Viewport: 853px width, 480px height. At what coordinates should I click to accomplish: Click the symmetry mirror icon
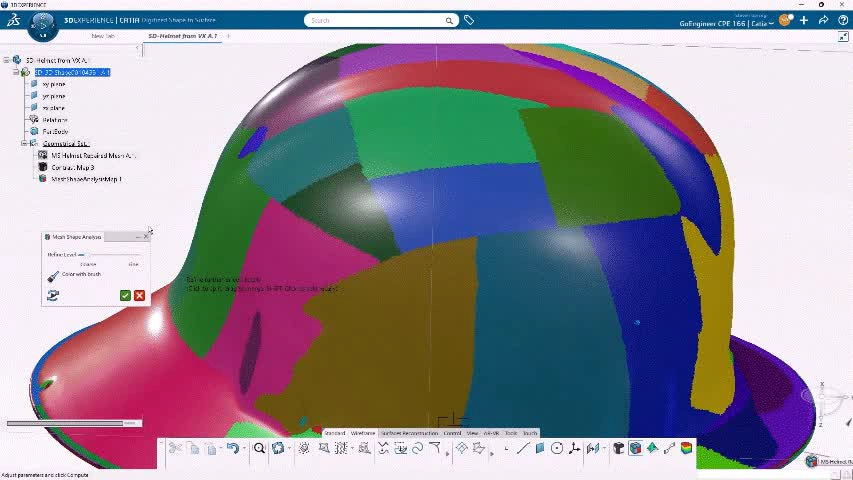pos(592,448)
